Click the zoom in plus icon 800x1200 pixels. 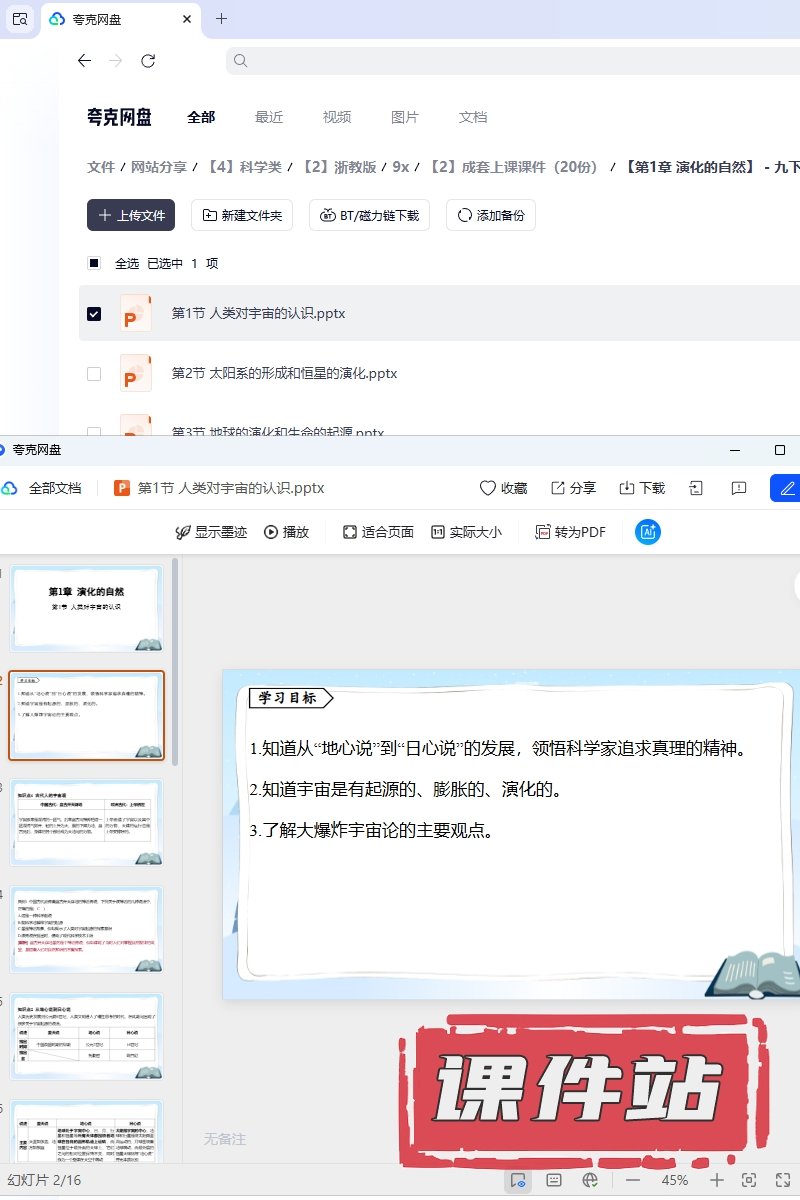[x=717, y=1180]
